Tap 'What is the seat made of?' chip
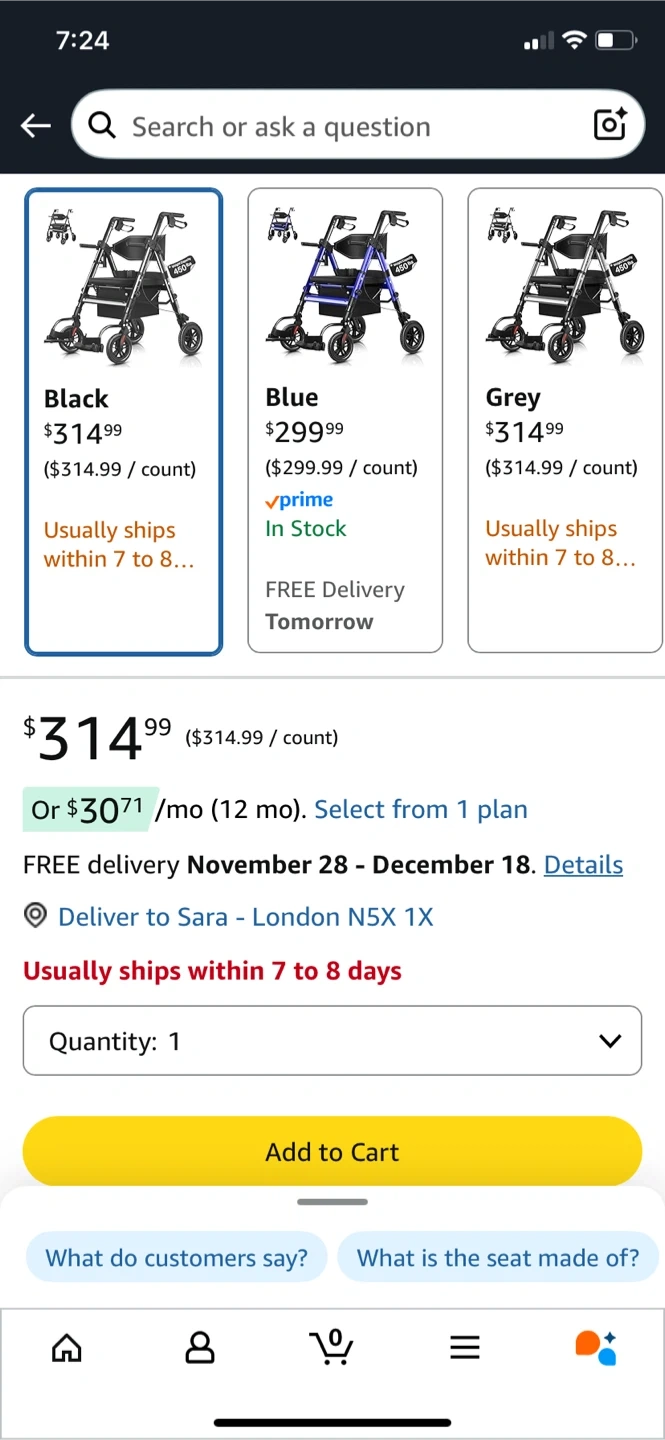The height and width of the screenshot is (1440, 665). 497,1257
